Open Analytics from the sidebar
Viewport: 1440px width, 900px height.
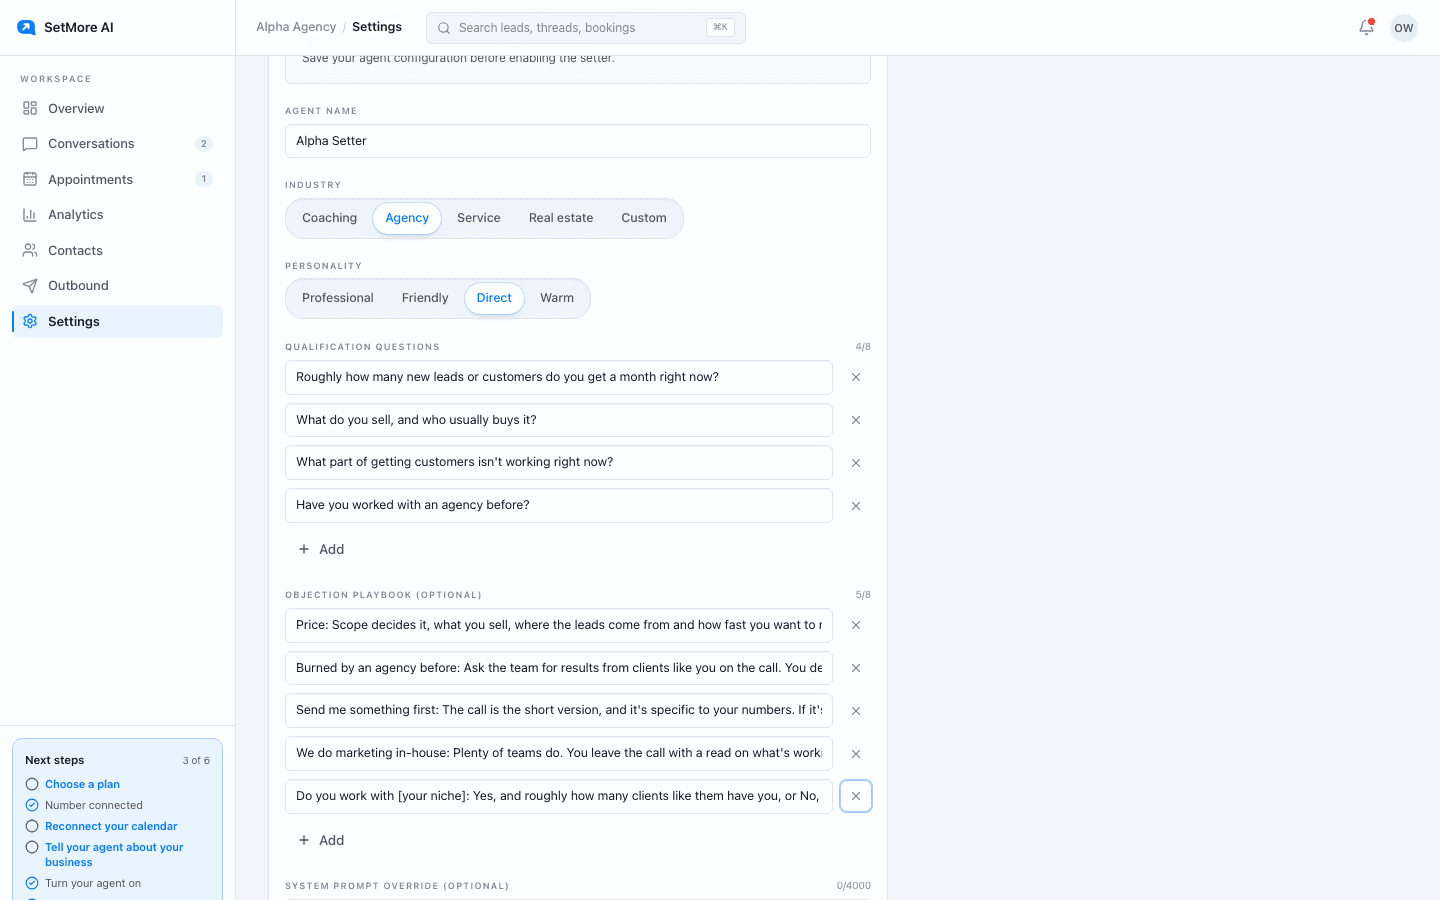coord(117,215)
